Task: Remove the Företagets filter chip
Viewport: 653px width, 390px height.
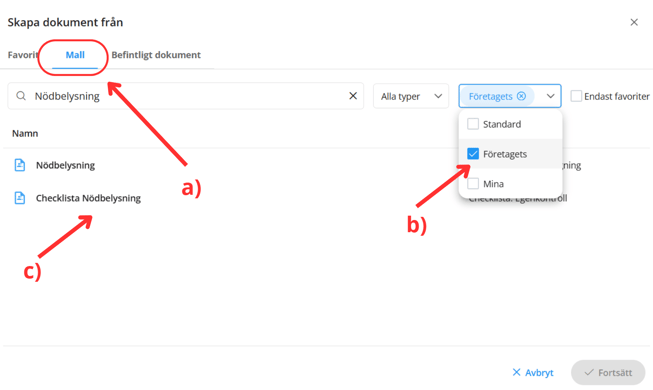Action: coord(521,96)
